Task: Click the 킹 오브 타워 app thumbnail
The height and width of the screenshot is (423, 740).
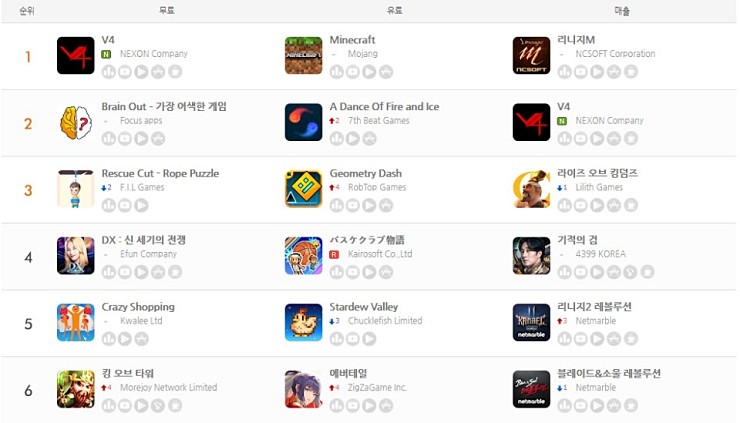Action: tap(76, 389)
